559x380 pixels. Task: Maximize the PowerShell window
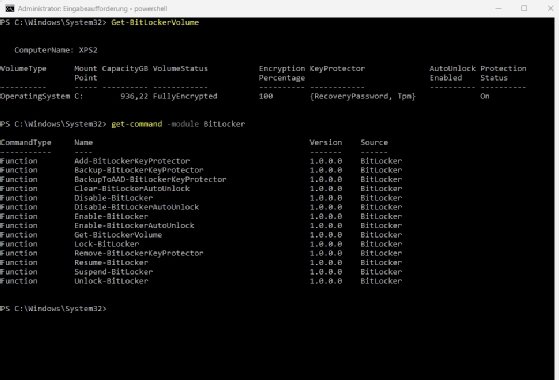[524, 8]
